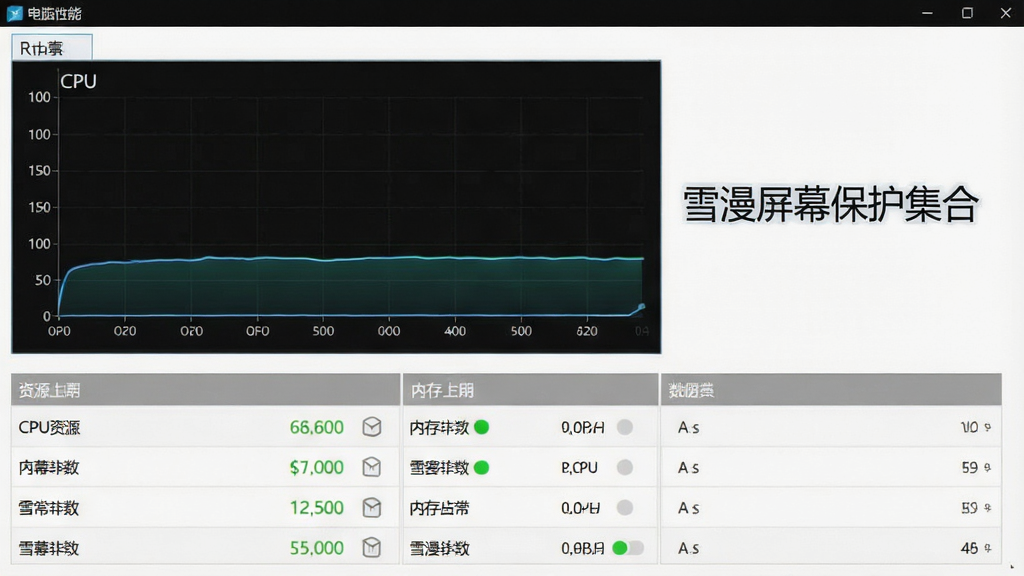Click the "雪漫屏幕保护集合" heading
This screenshot has height=576, width=1024.
coord(831,204)
